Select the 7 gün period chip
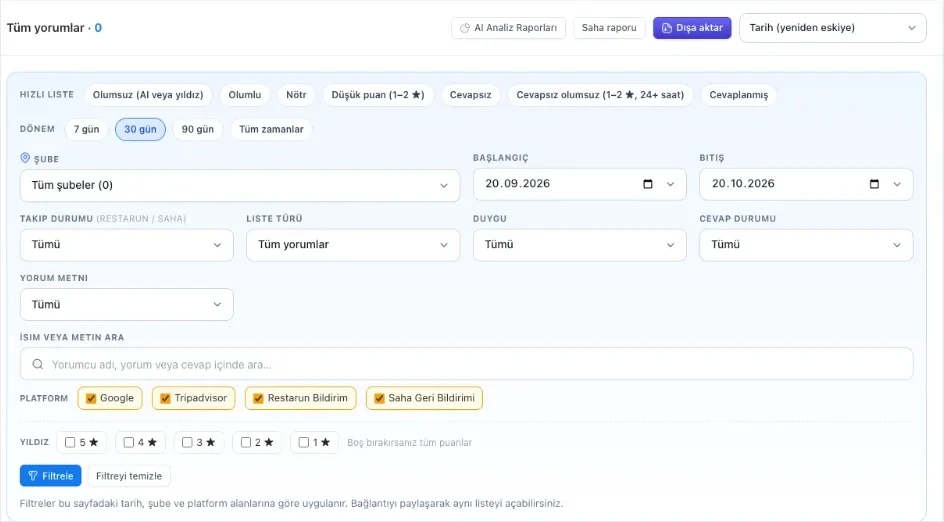 pos(86,129)
